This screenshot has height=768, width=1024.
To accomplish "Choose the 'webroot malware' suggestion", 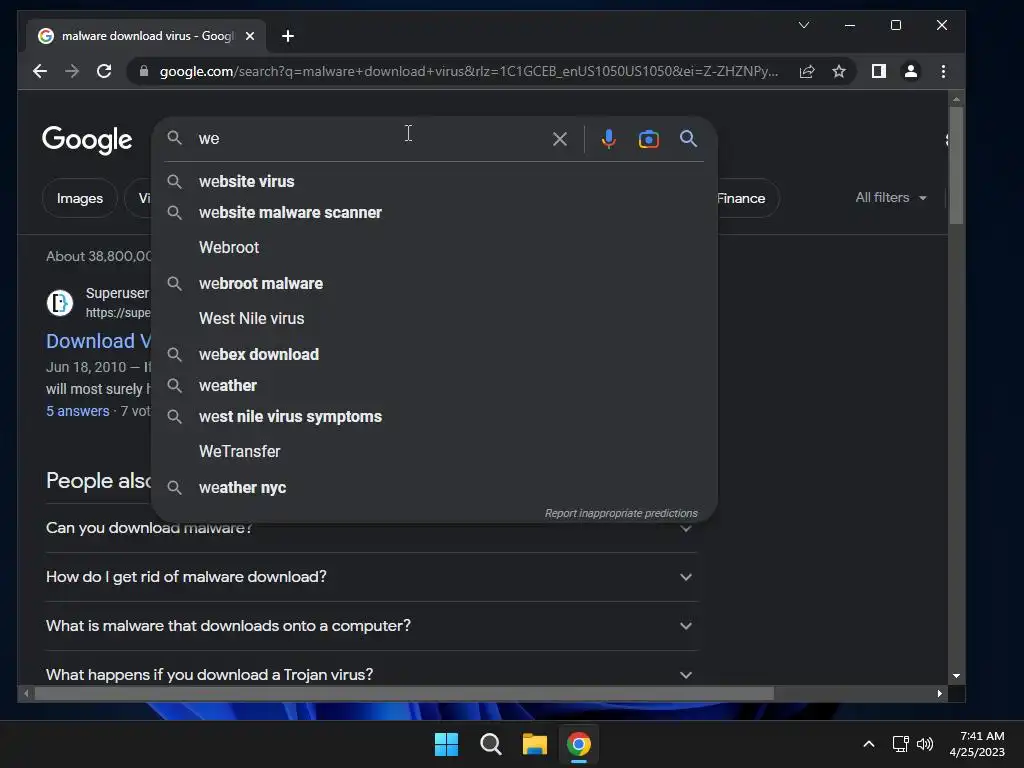I will pyautogui.click(x=434, y=283).
